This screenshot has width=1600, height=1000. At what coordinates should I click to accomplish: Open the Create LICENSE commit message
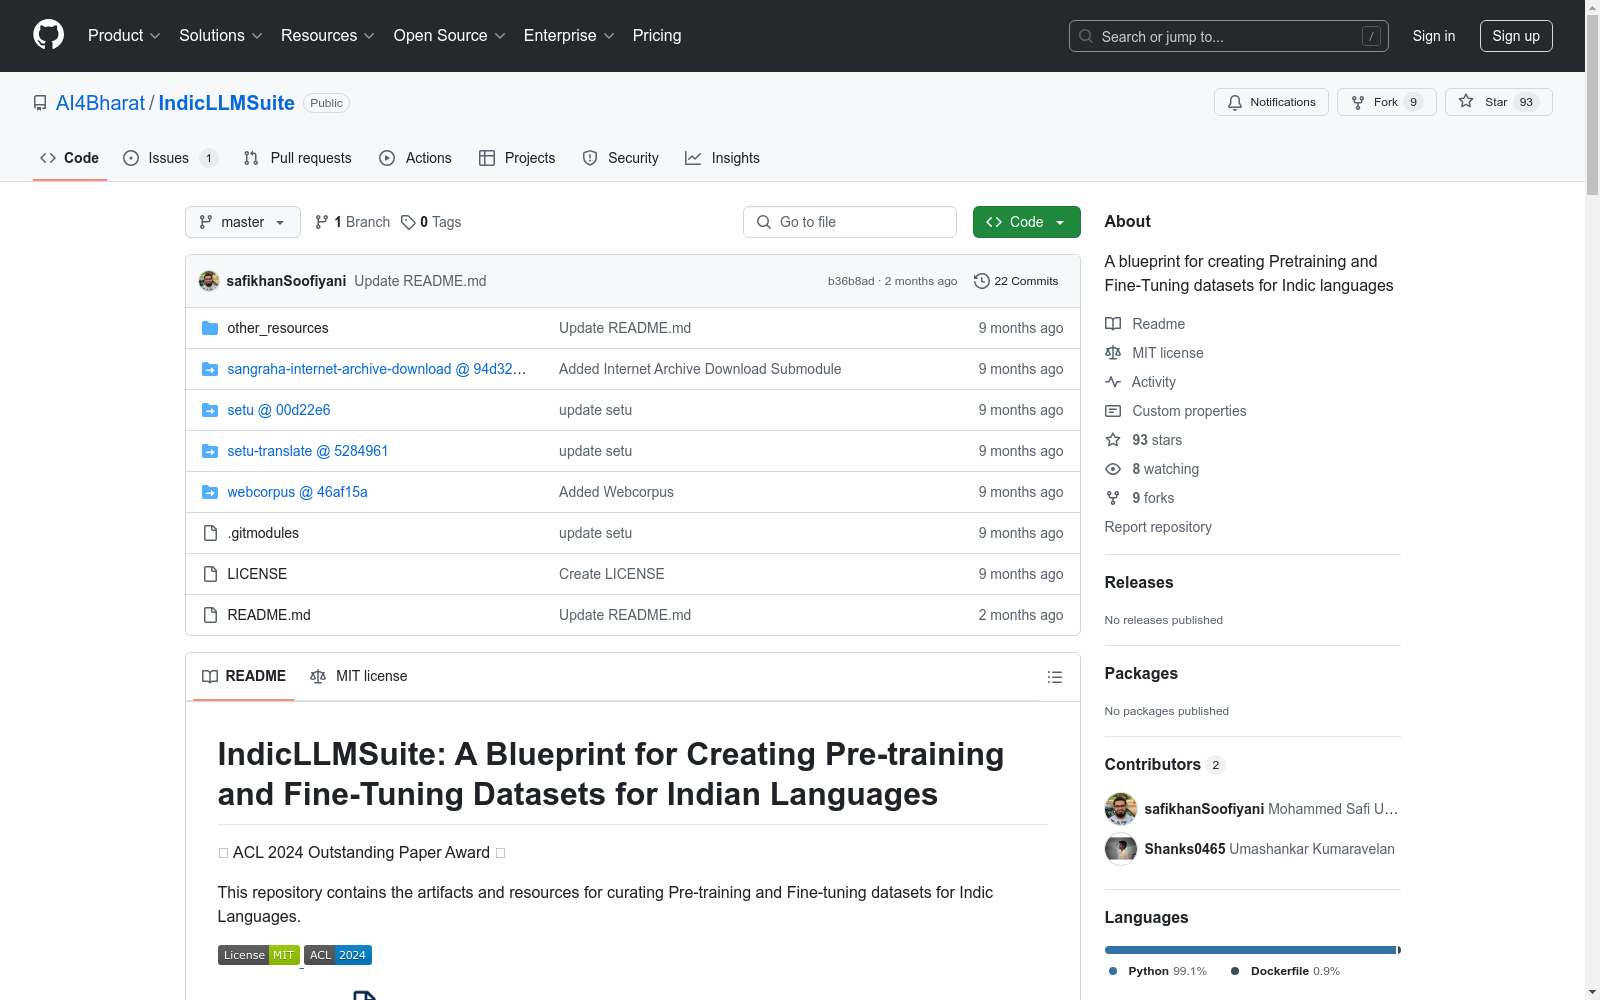(612, 574)
